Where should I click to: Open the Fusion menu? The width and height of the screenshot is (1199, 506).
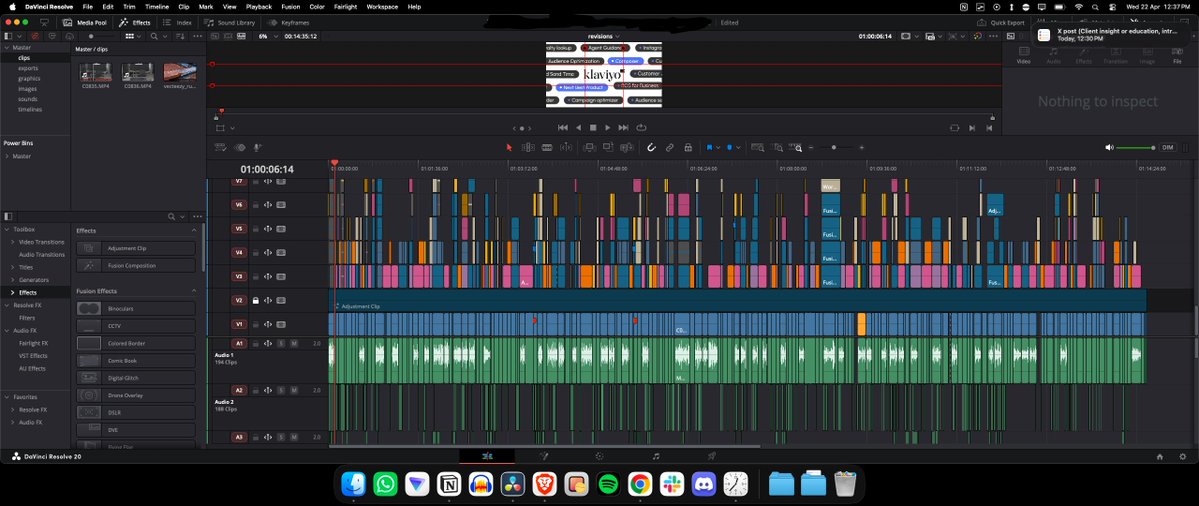pyautogui.click(x=291, y=6)
